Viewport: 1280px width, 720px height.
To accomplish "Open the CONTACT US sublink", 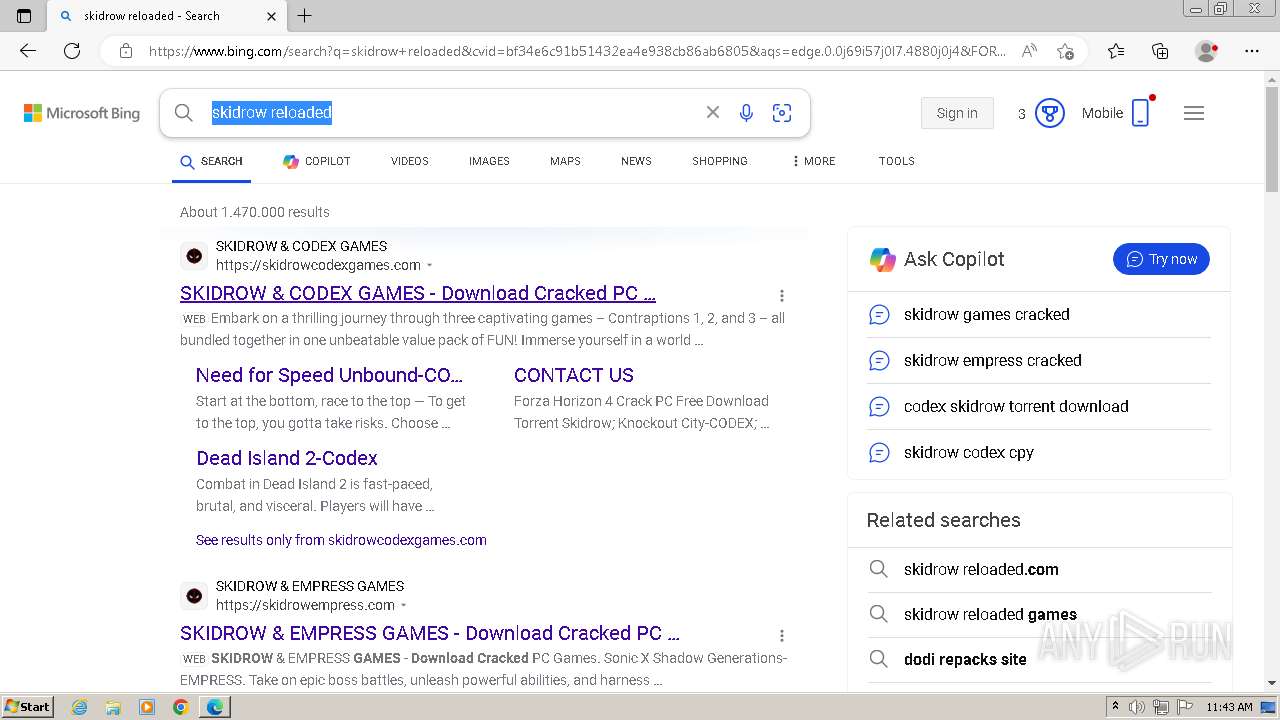I will click(x=574, y=375).
